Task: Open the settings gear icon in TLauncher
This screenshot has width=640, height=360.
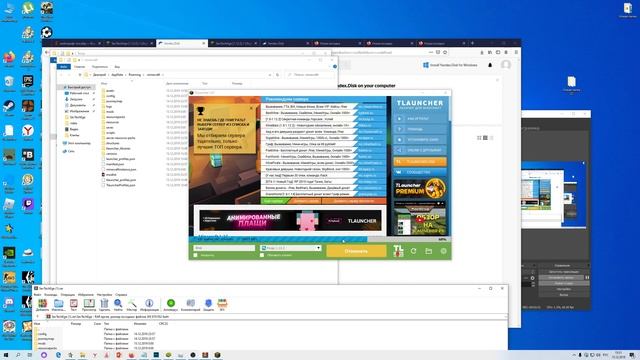Action: coord(444,251)
